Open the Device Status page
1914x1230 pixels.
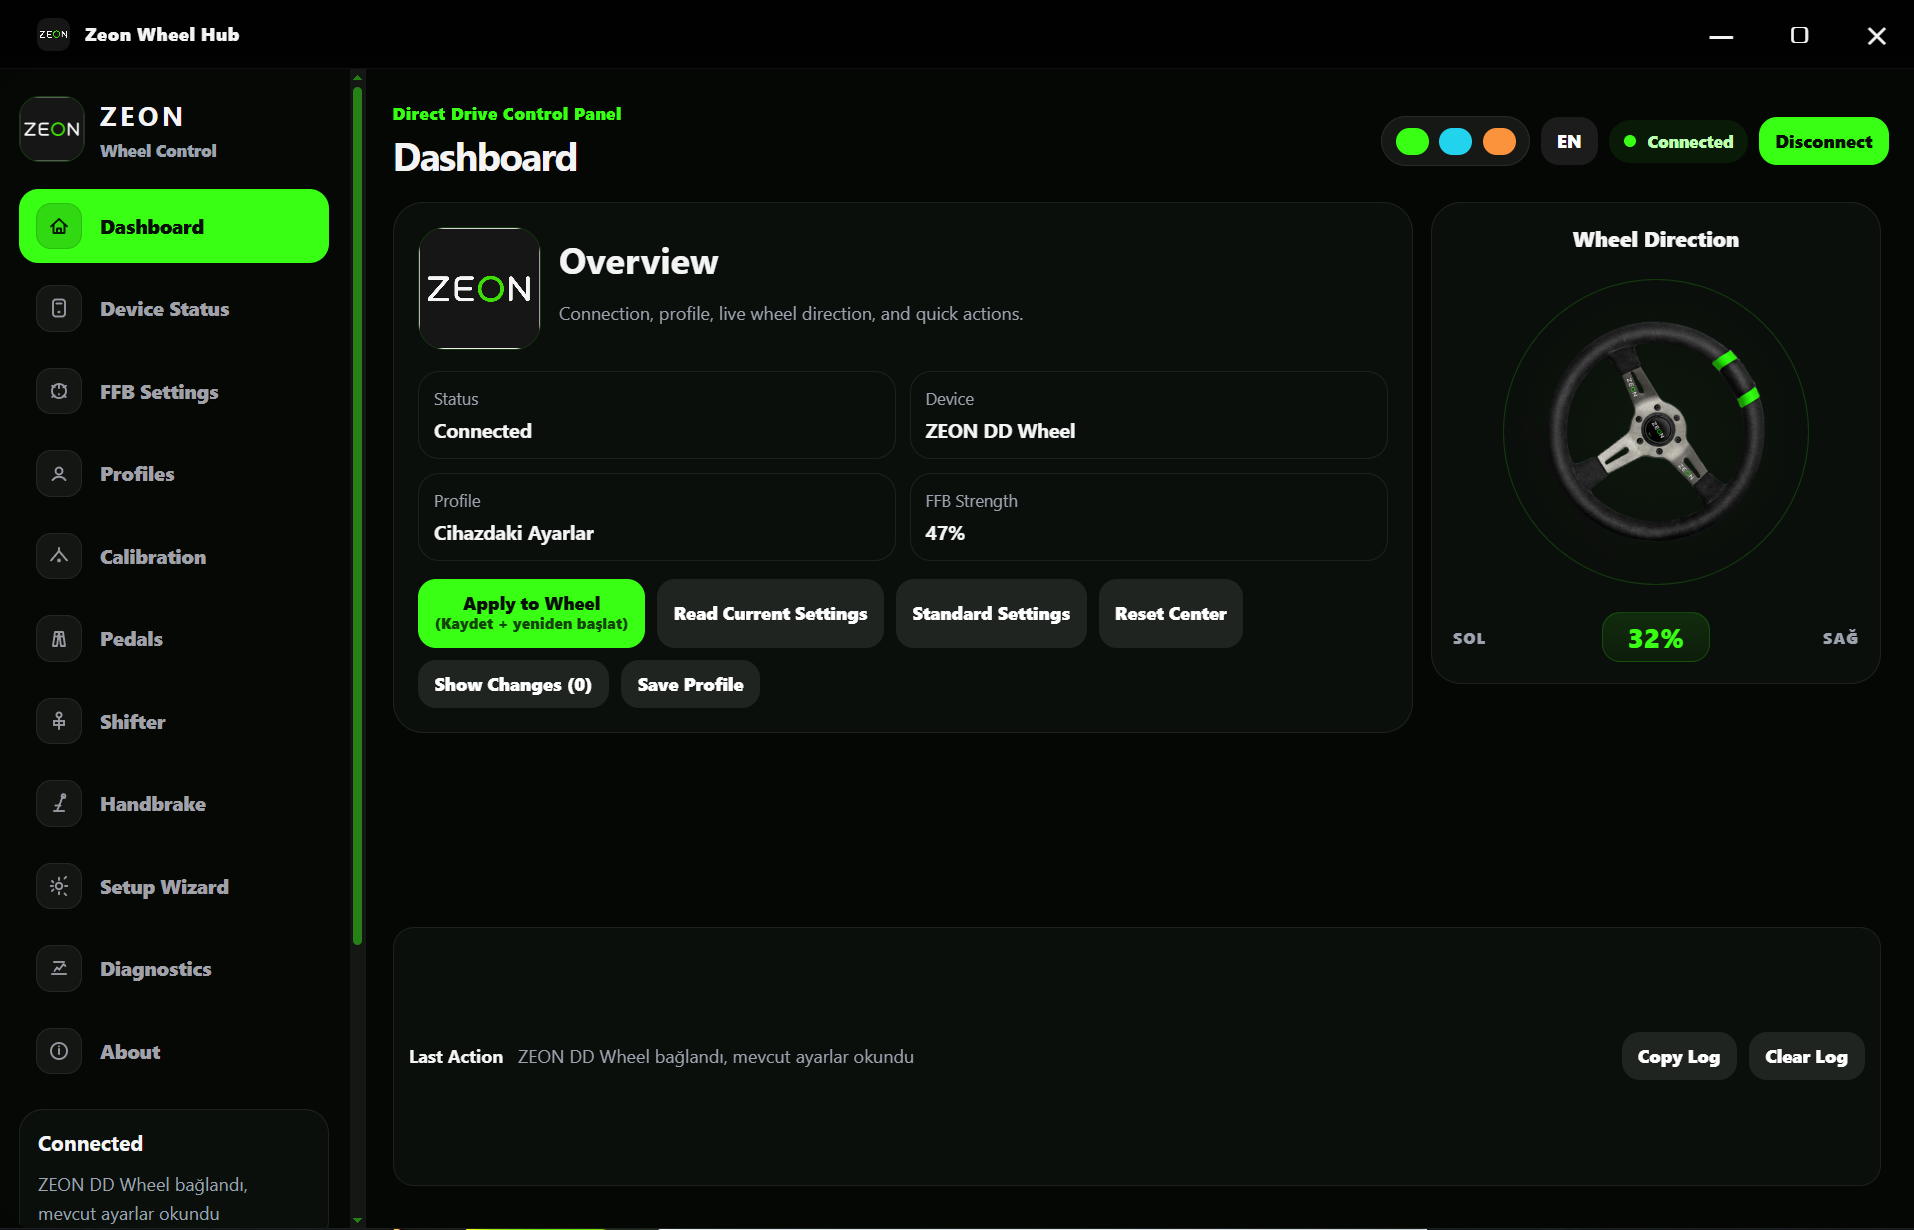coord(174,309)
